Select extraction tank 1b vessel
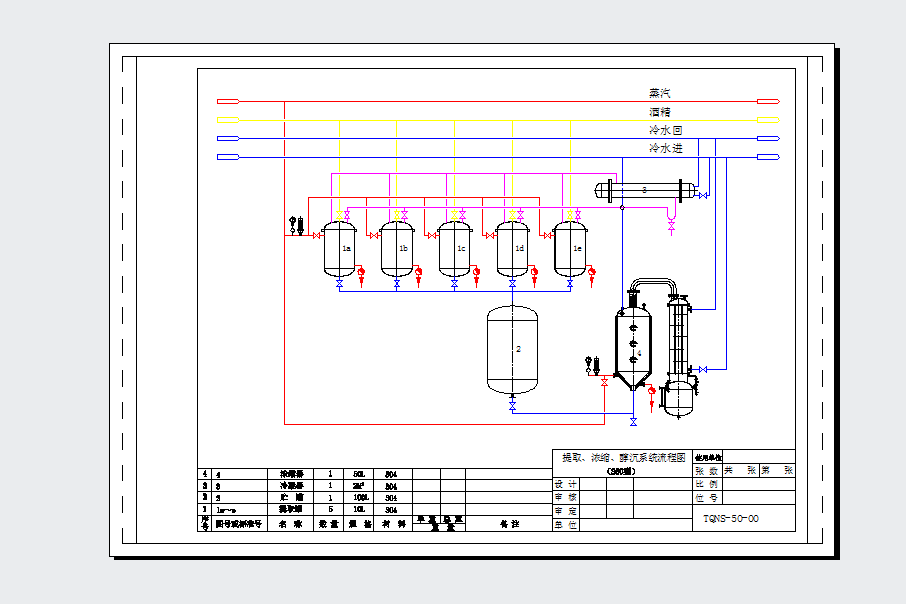Viewport: 906px width, 604px height. click(397, 248)
